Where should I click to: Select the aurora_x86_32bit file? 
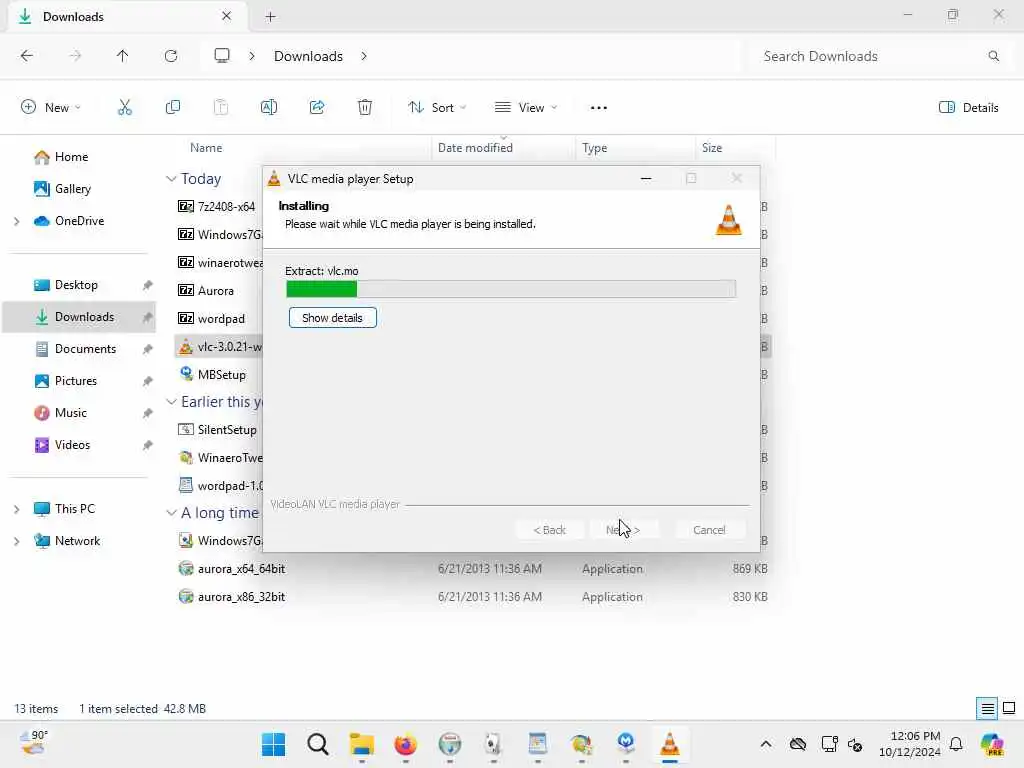[241, 597]
